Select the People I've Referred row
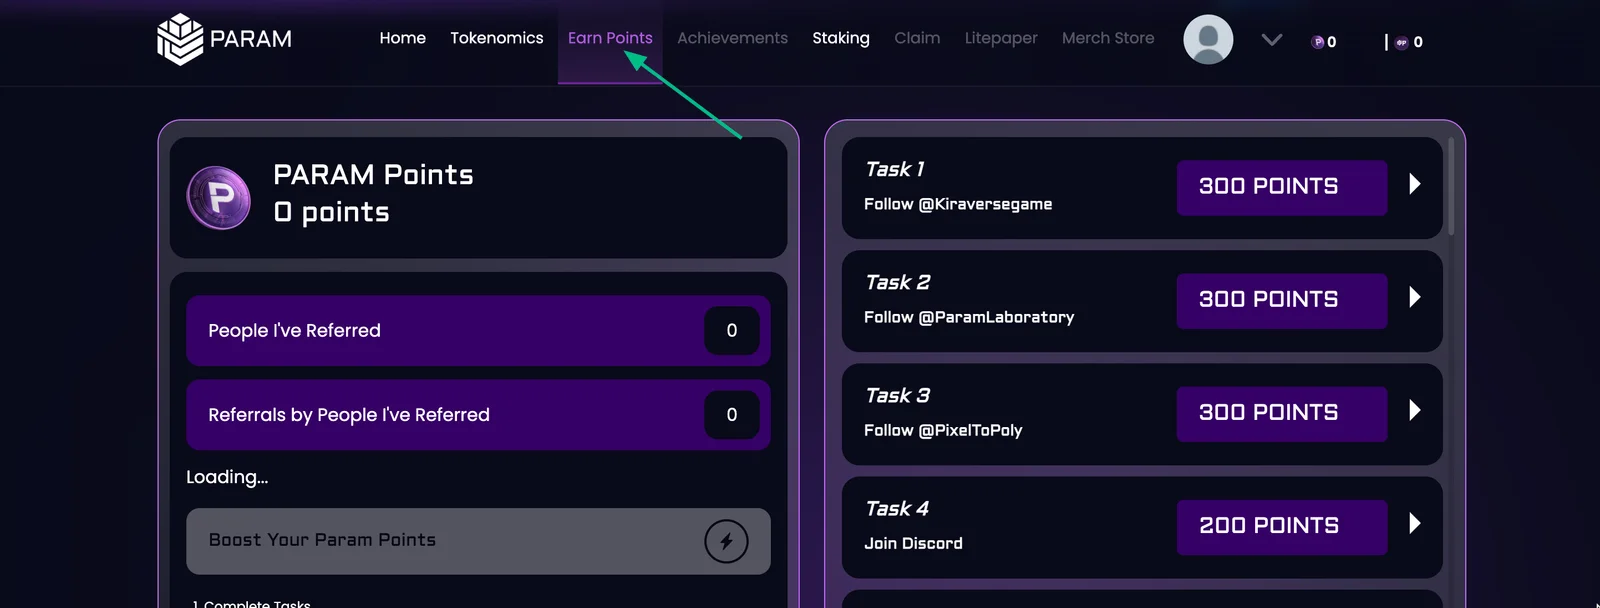This screenshot has height=608, width=1600. 478,330
